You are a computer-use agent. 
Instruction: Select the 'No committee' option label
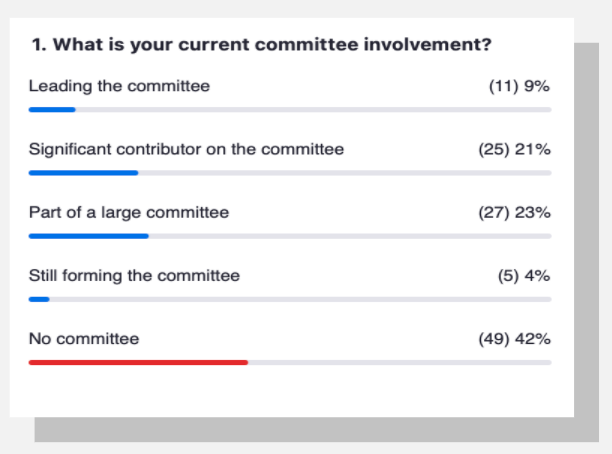(x=84, y=339)
